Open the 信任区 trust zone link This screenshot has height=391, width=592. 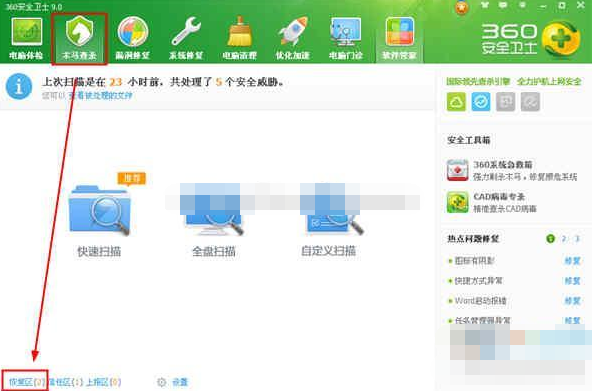click(x=66, y=382)
